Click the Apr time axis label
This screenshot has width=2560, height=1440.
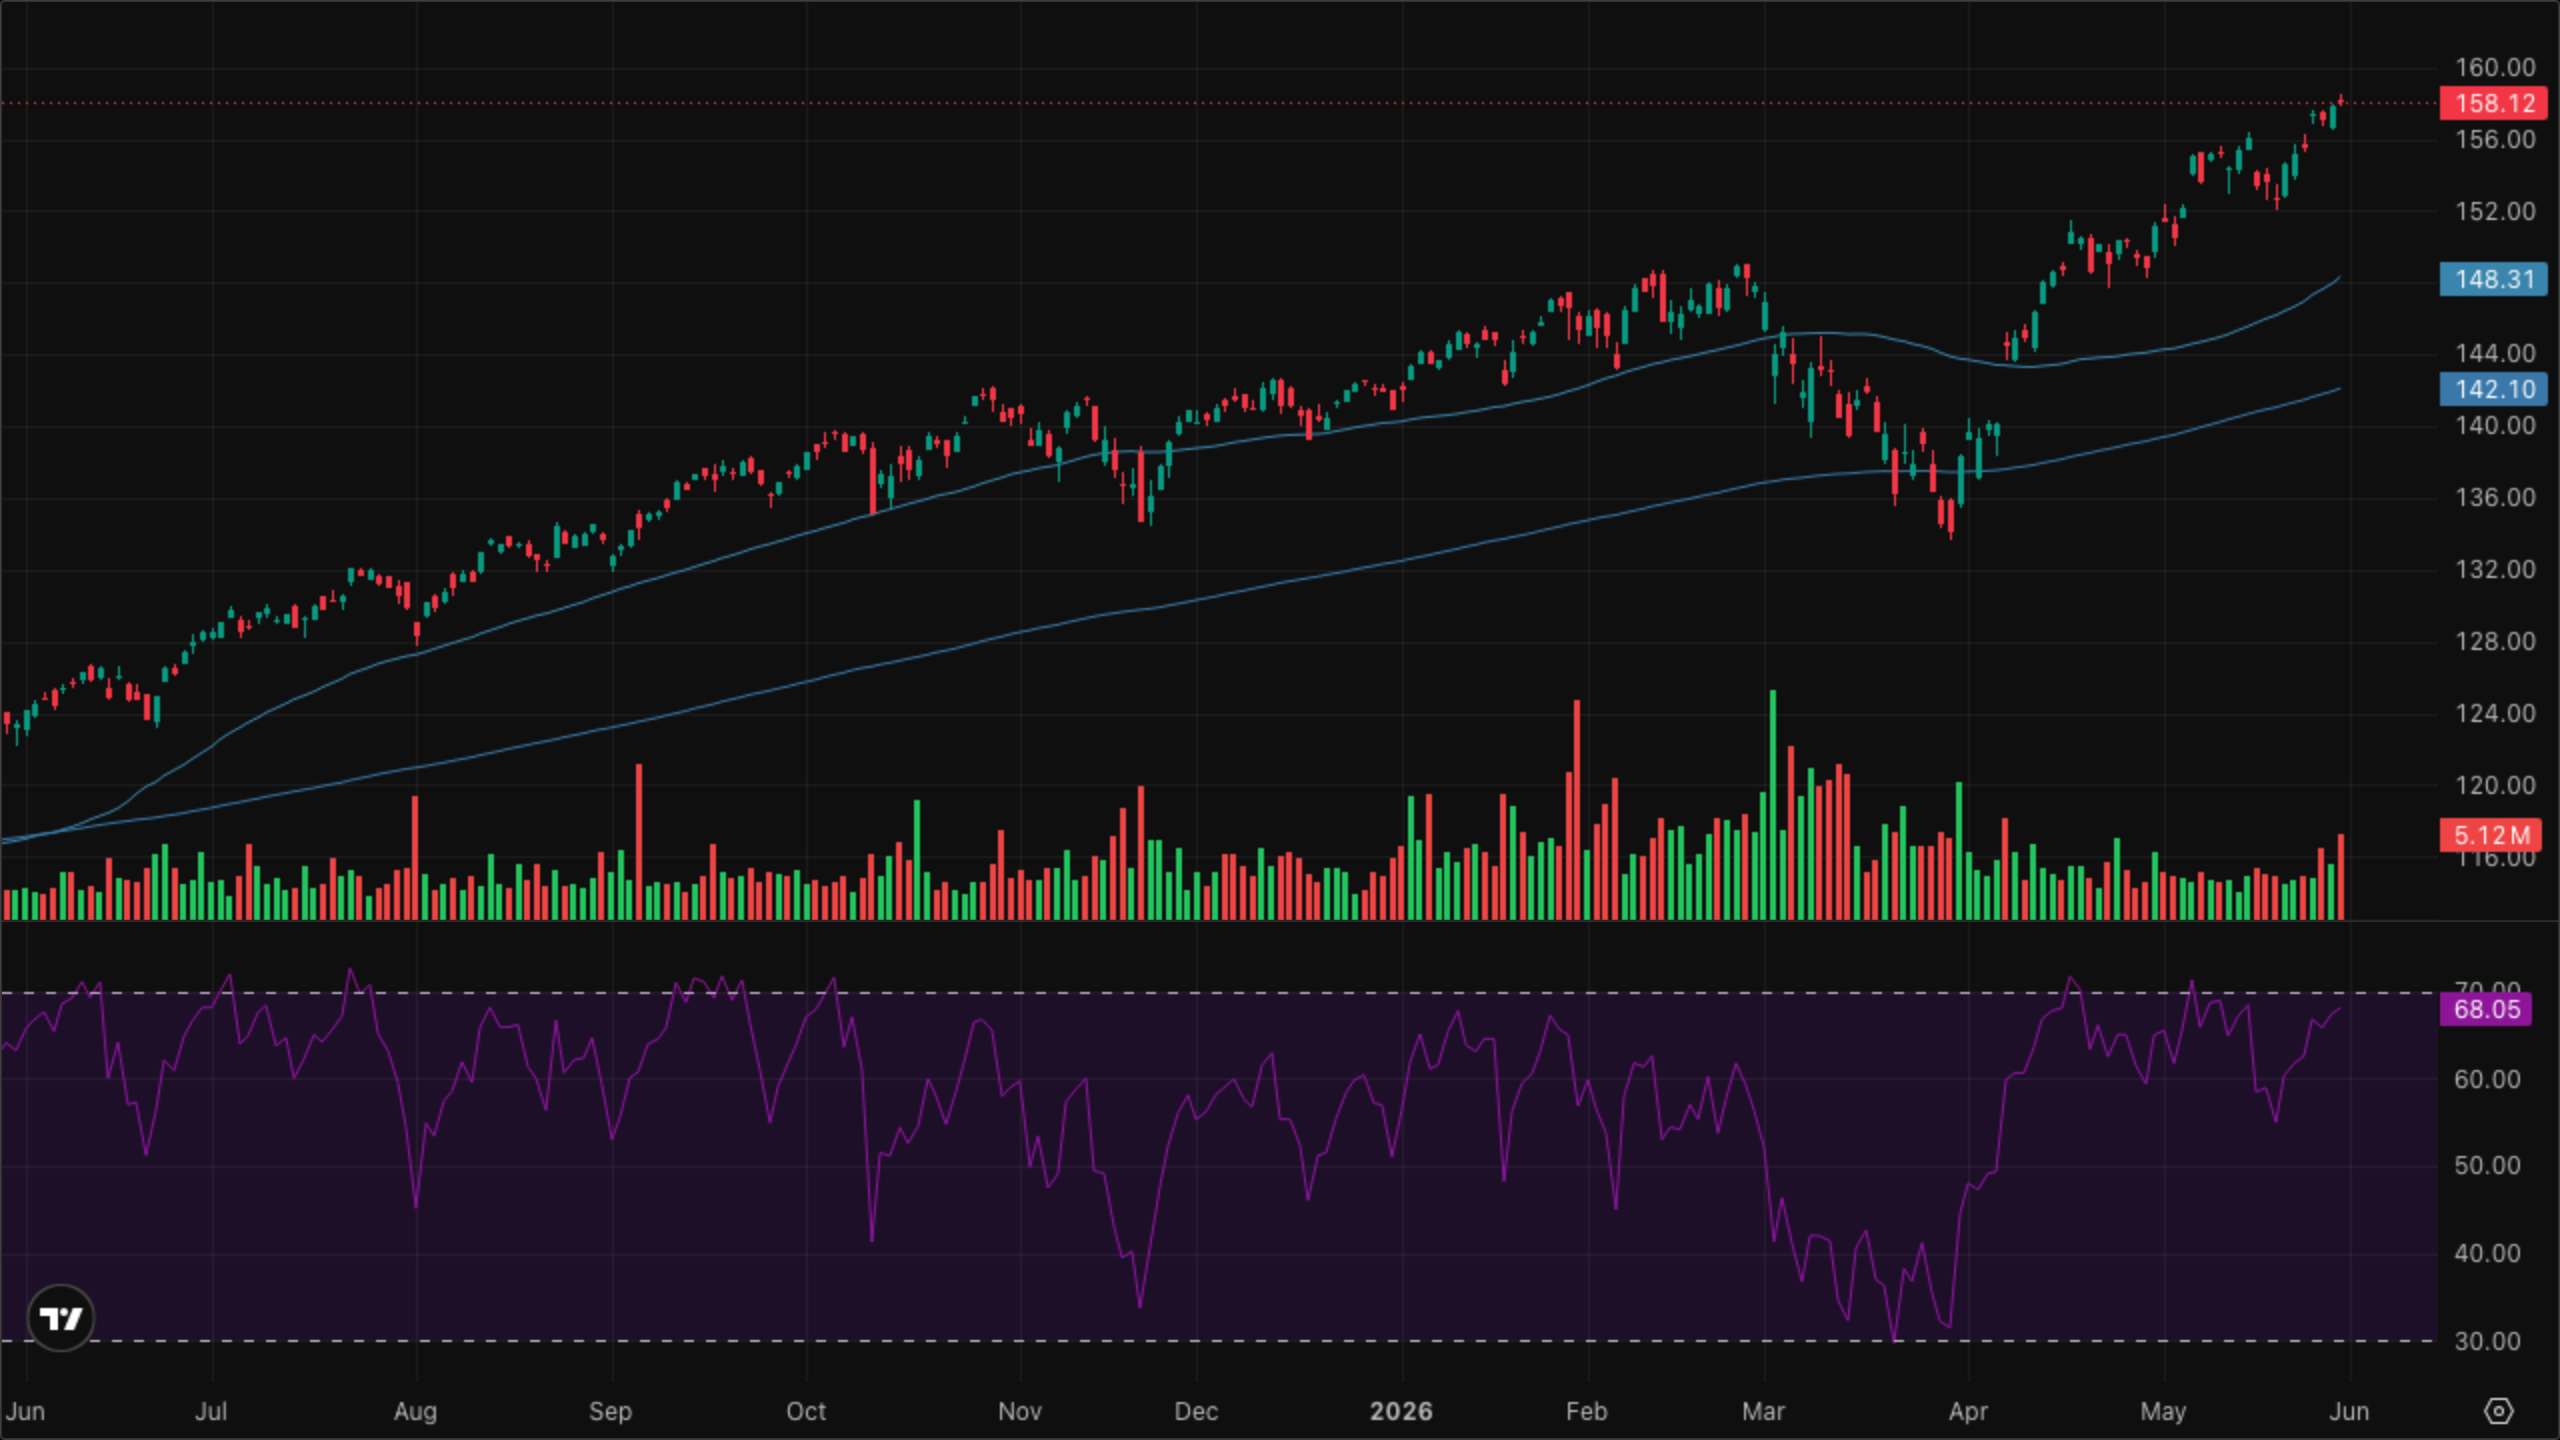tap(1968, 1411)
